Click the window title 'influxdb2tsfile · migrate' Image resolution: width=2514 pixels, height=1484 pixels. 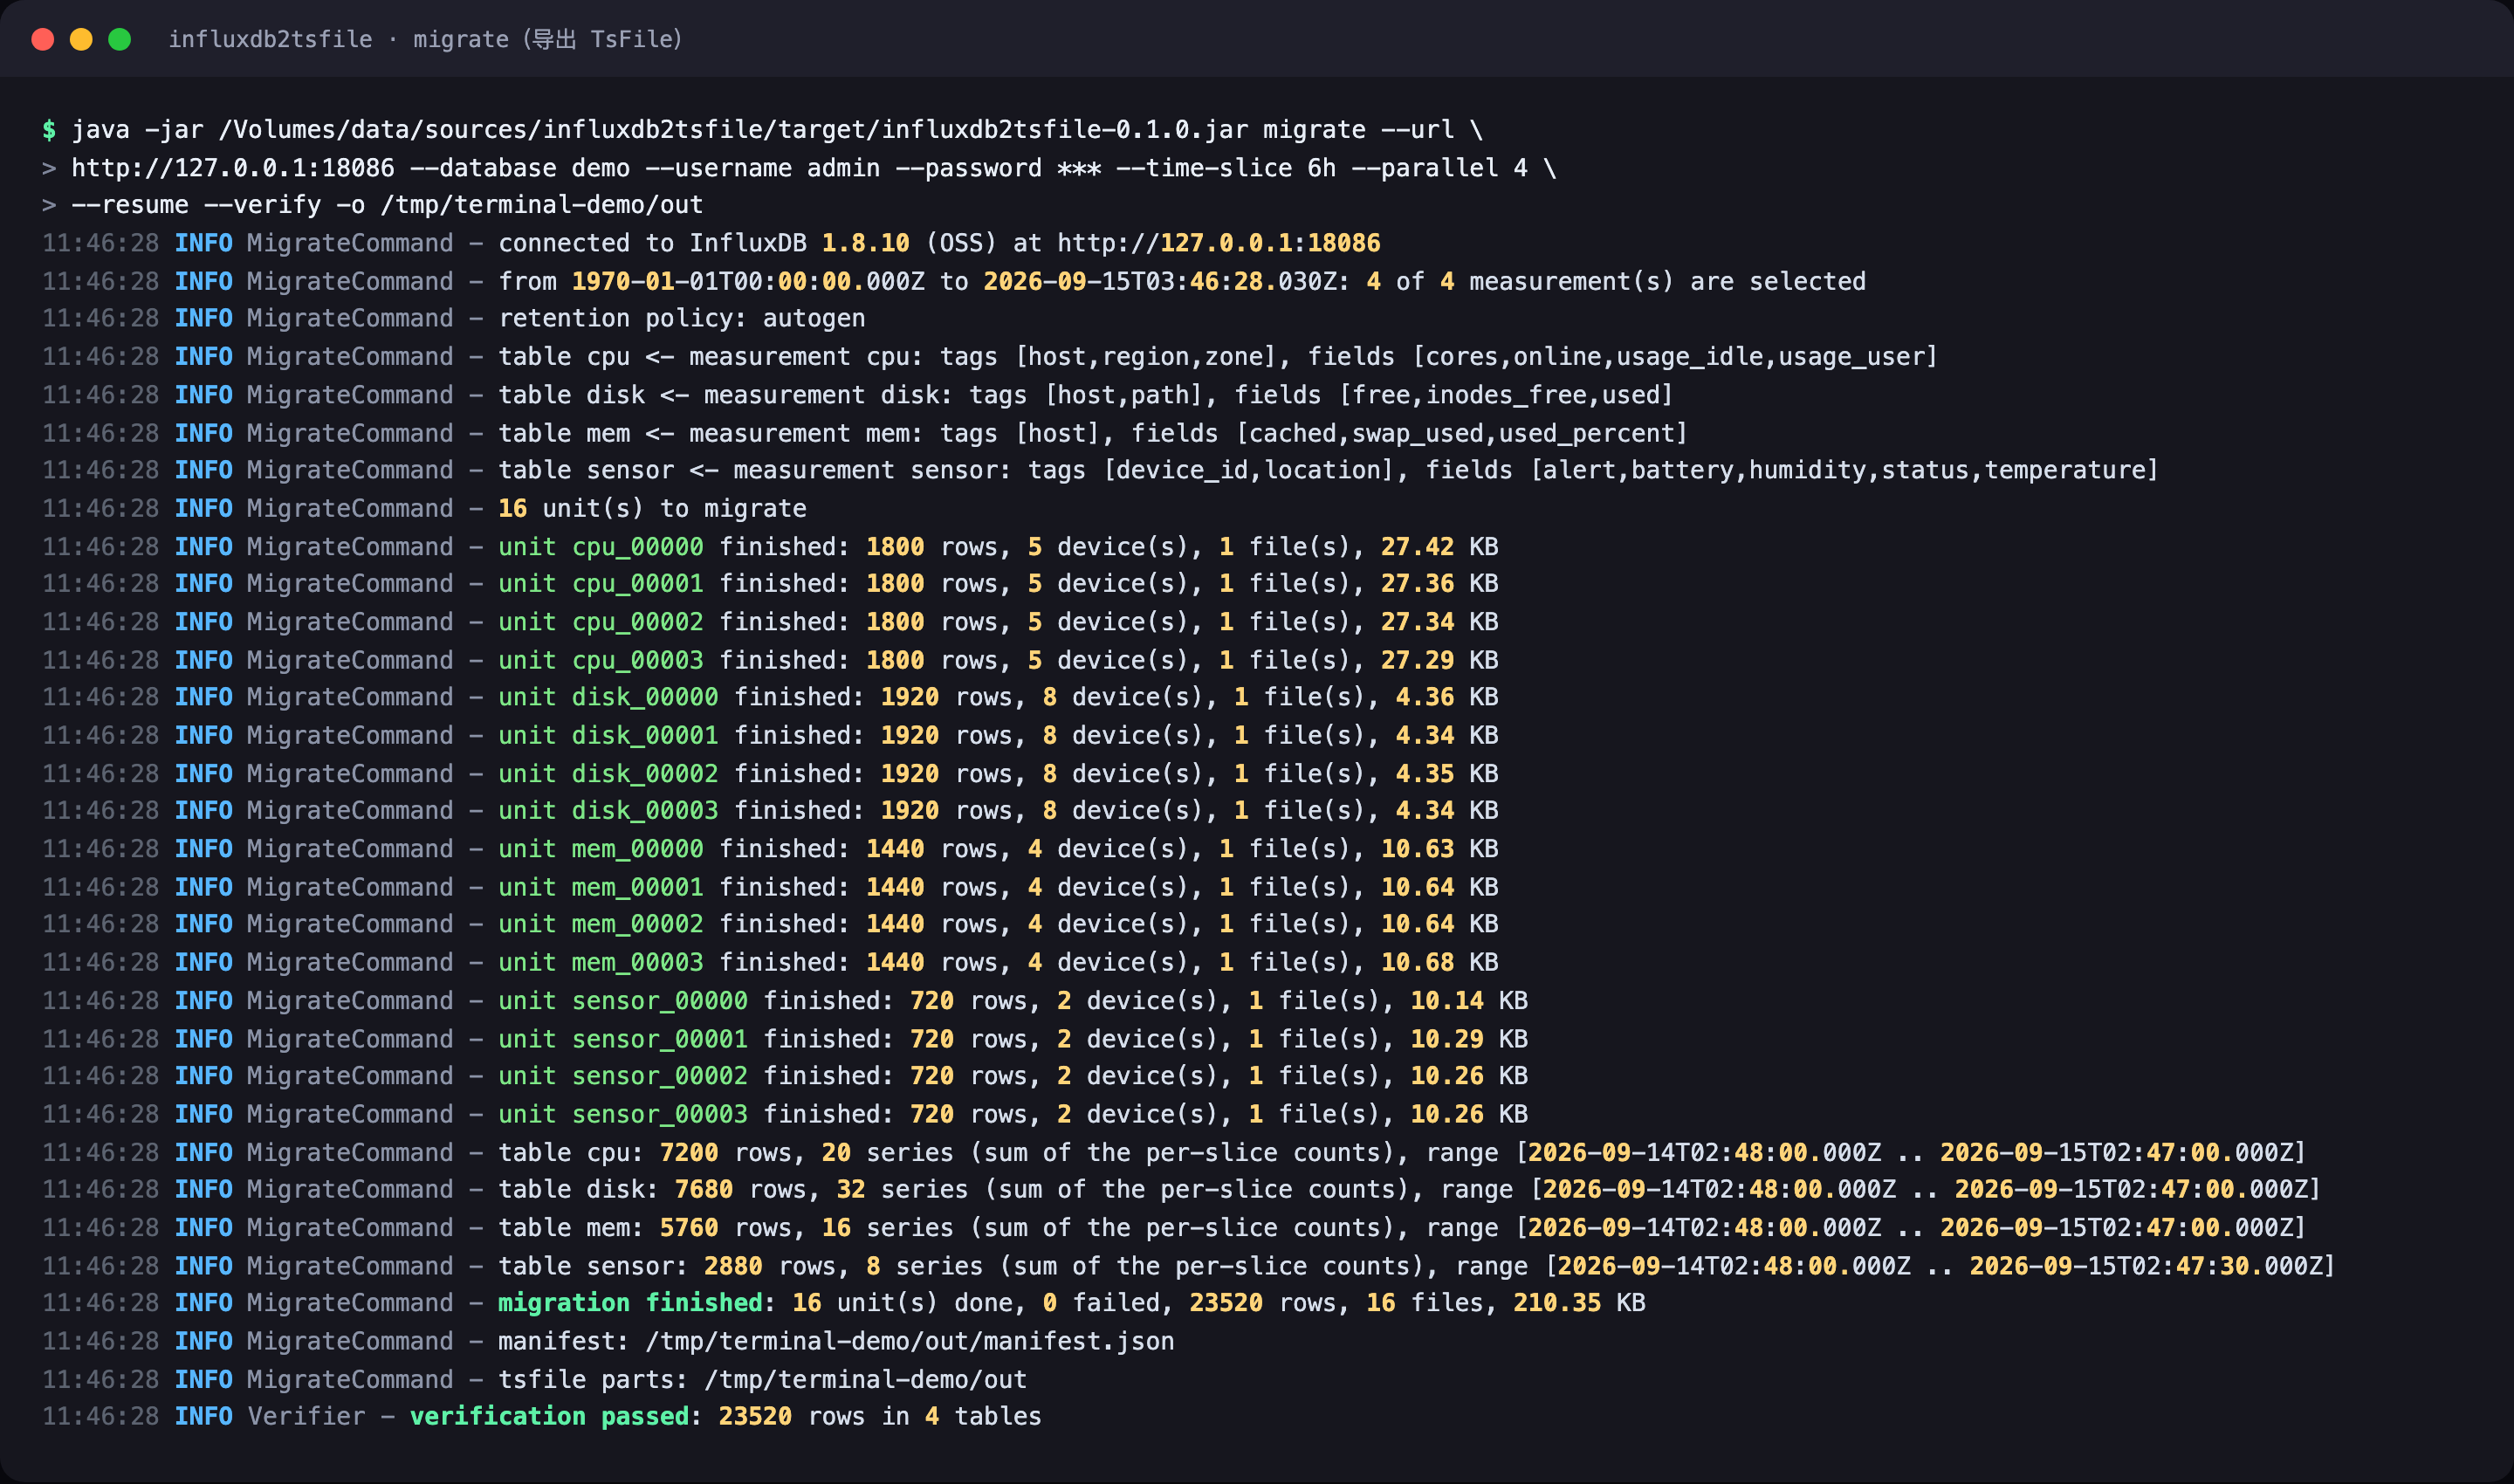pos(339,39)
